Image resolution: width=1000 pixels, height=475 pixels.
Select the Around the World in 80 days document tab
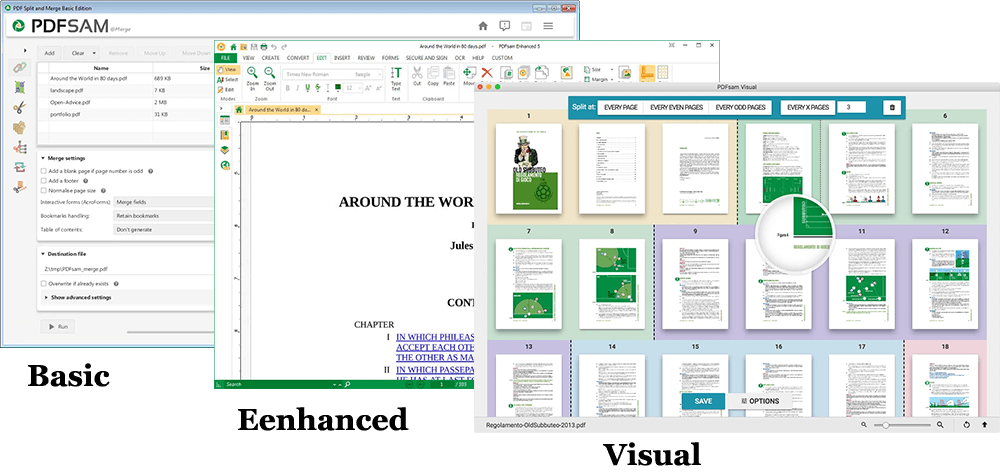point(281,110)
